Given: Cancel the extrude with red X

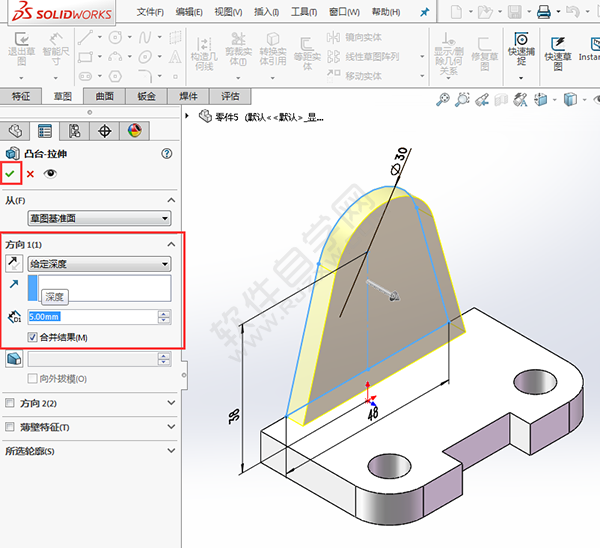Looking at the screenshot, I should [x=30, y=174].
